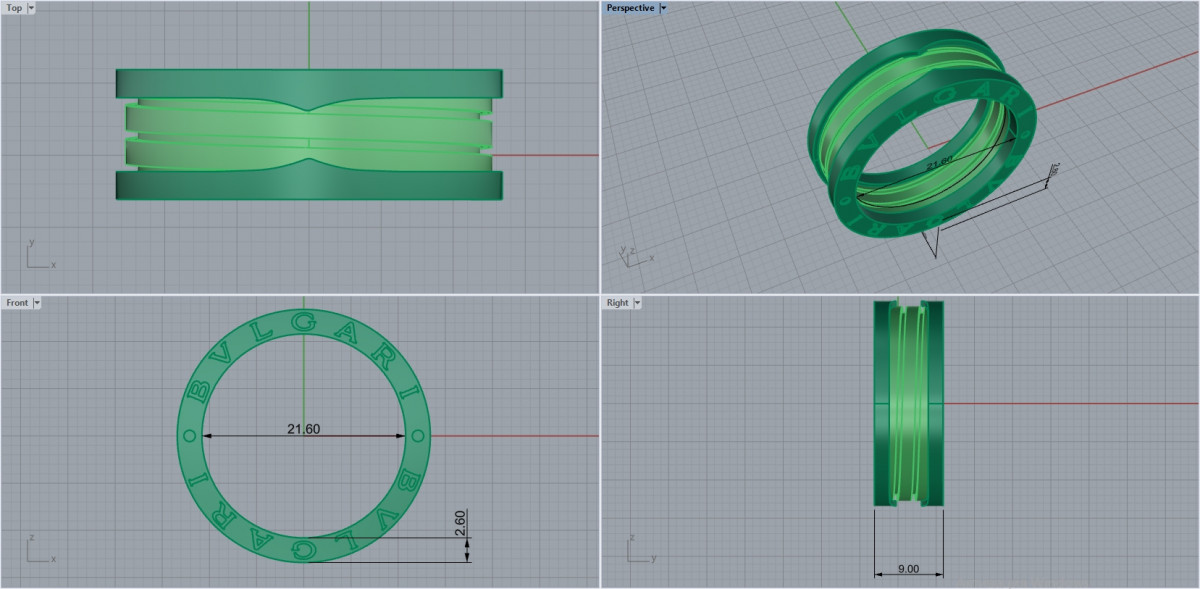Viewport: 1200px width, 589px height.
Task: Click the Perspective viewport title label
Action: pyautogui.click(x=630, y=8)
